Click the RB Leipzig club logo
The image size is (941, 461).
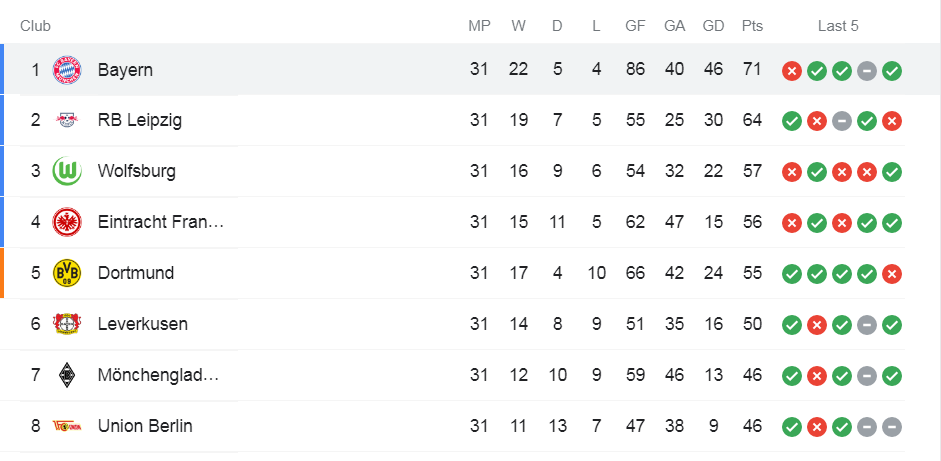(67, 120)
